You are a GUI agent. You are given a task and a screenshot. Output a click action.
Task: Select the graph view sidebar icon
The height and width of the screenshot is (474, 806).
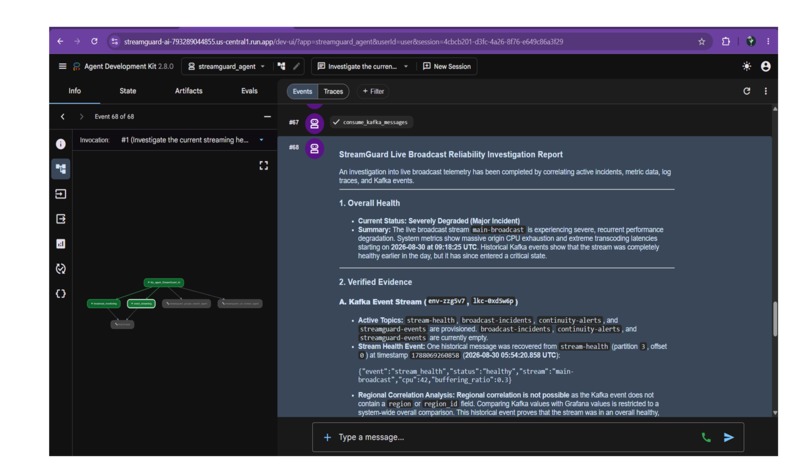click(x=61, y=169)
